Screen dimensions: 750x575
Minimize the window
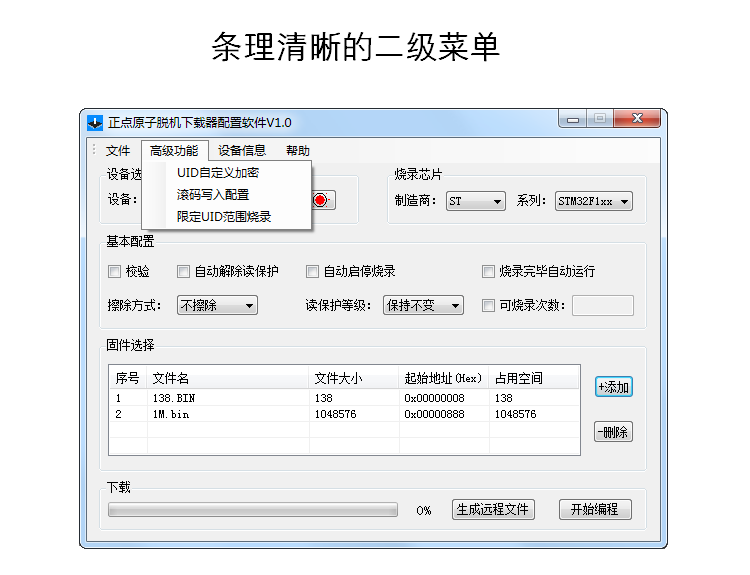pos(573,119)
